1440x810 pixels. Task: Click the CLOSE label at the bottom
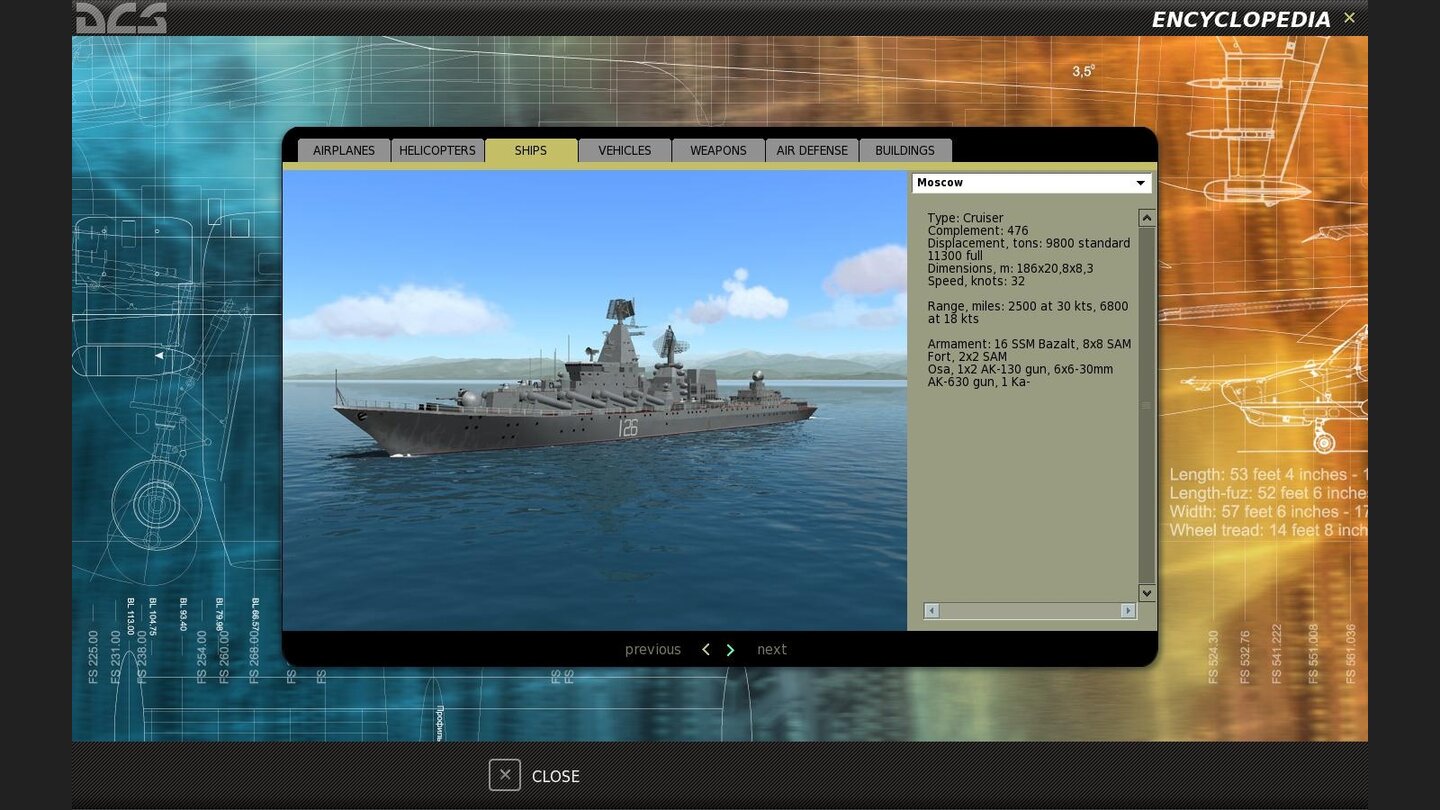click(x=556, y=776)
